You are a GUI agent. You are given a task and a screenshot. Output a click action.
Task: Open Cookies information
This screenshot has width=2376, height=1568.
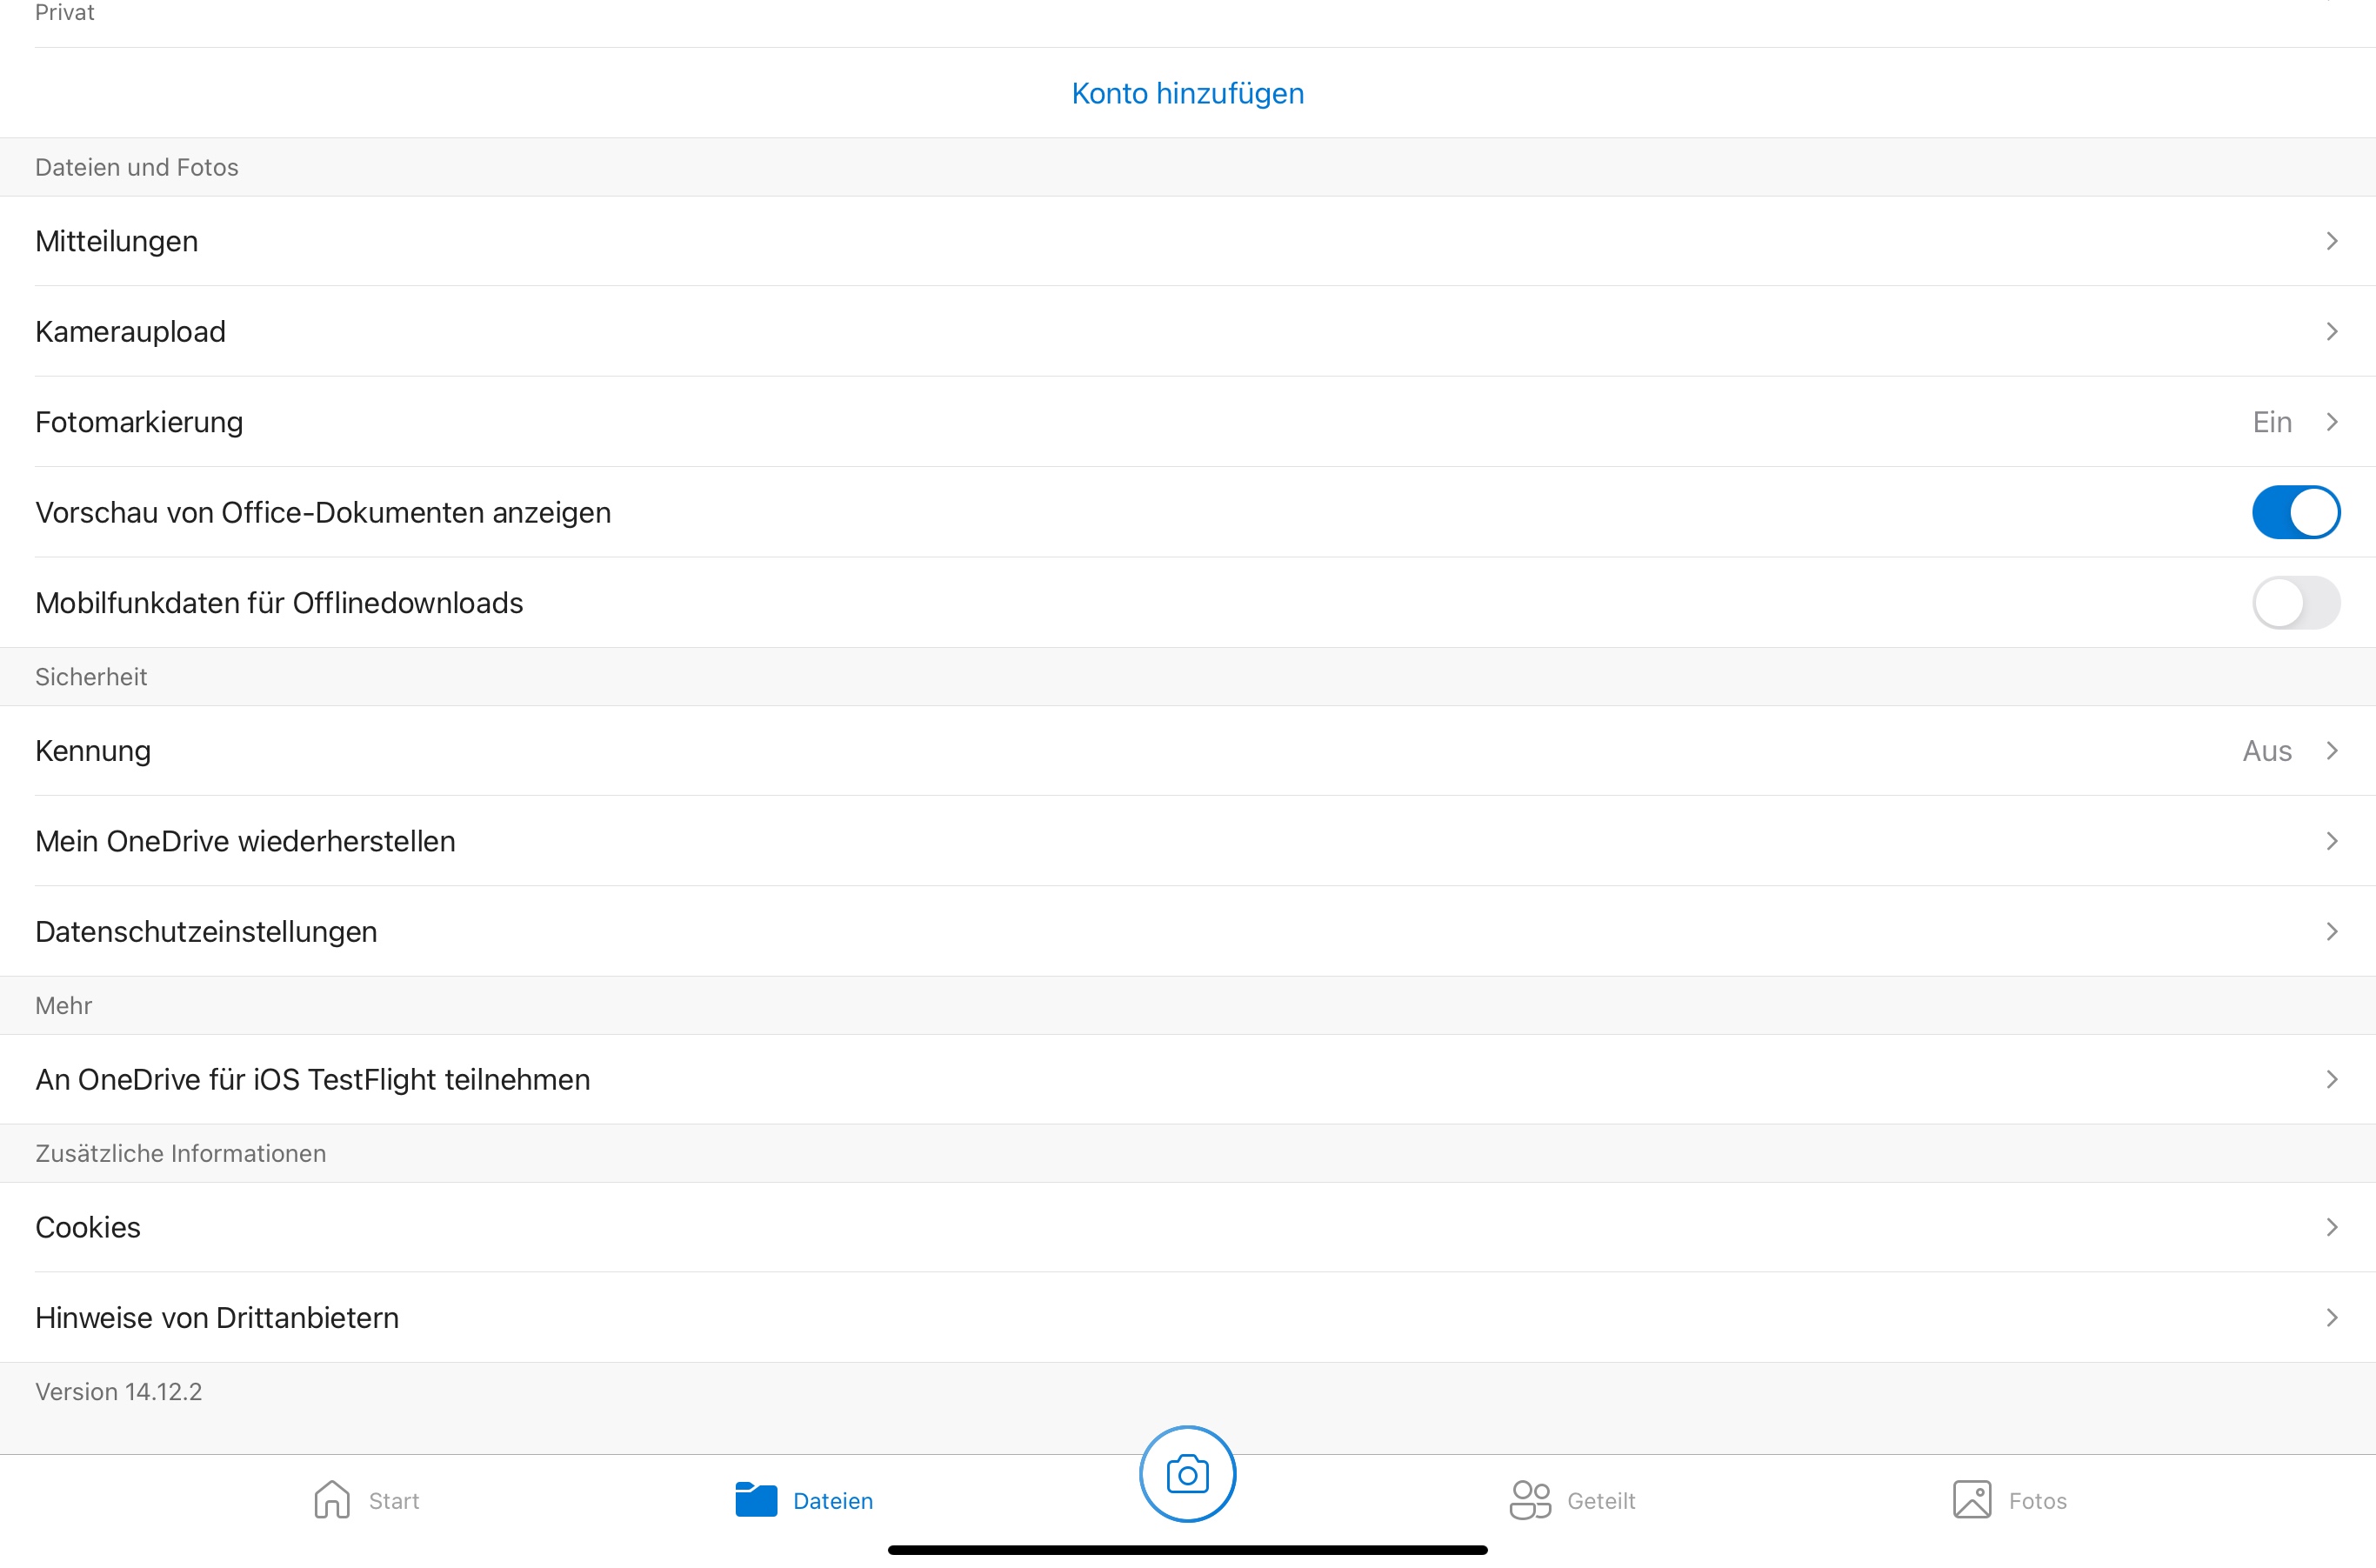pyautogui.click(x=88, y=1227)
